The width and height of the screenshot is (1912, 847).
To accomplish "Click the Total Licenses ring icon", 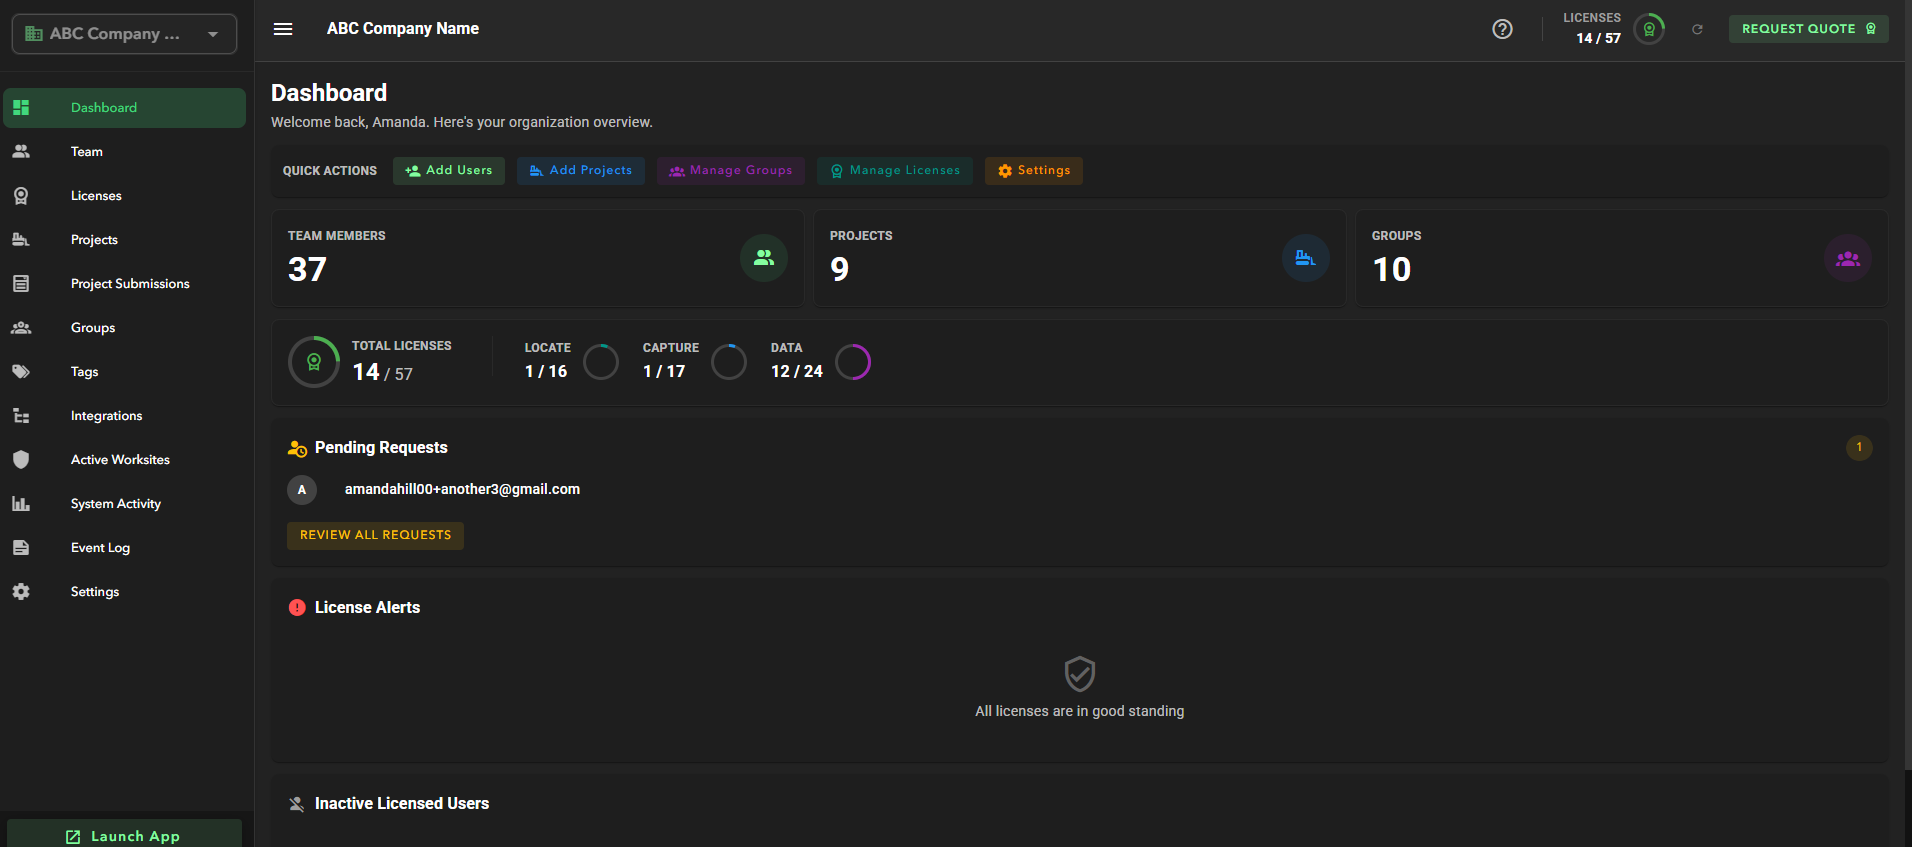I will pyautogui.click(x=314, y=362).
